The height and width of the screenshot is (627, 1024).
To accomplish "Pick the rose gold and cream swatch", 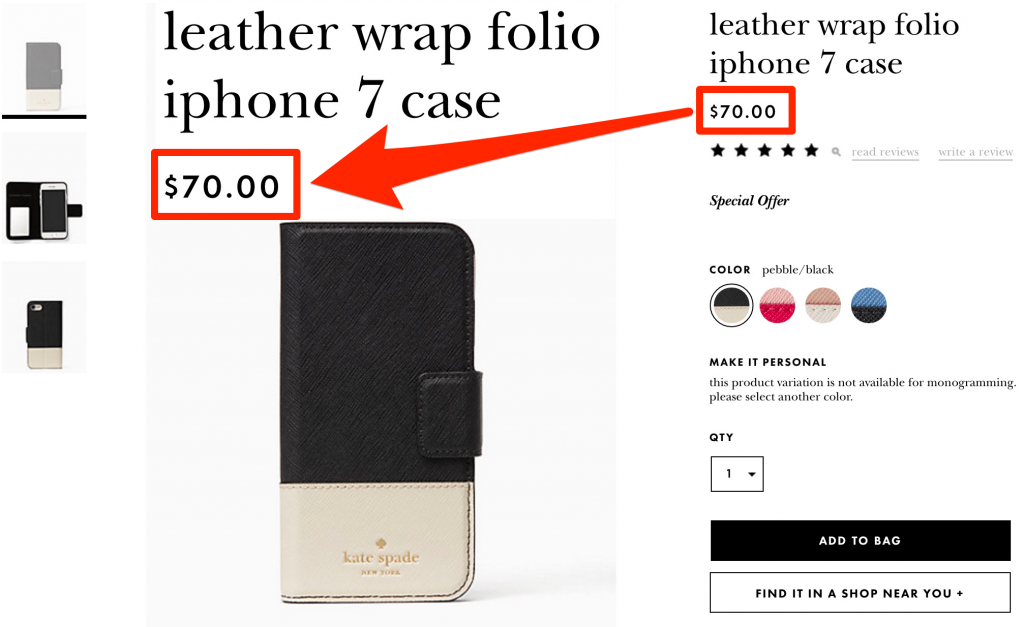I will [823, 305].
